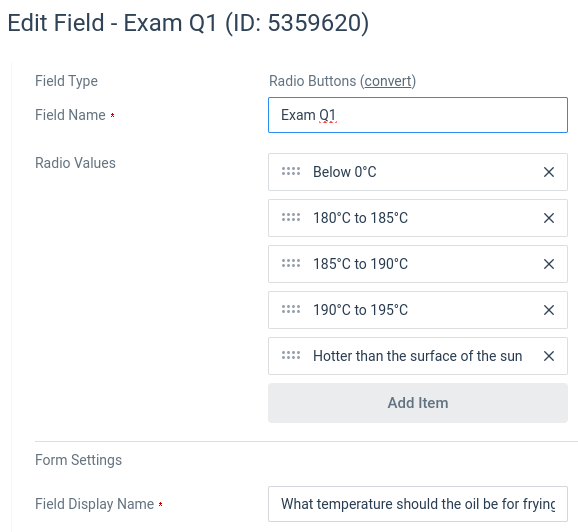Click the Add Item button
The image size is (578, 532).
click(x=418, y=403)
